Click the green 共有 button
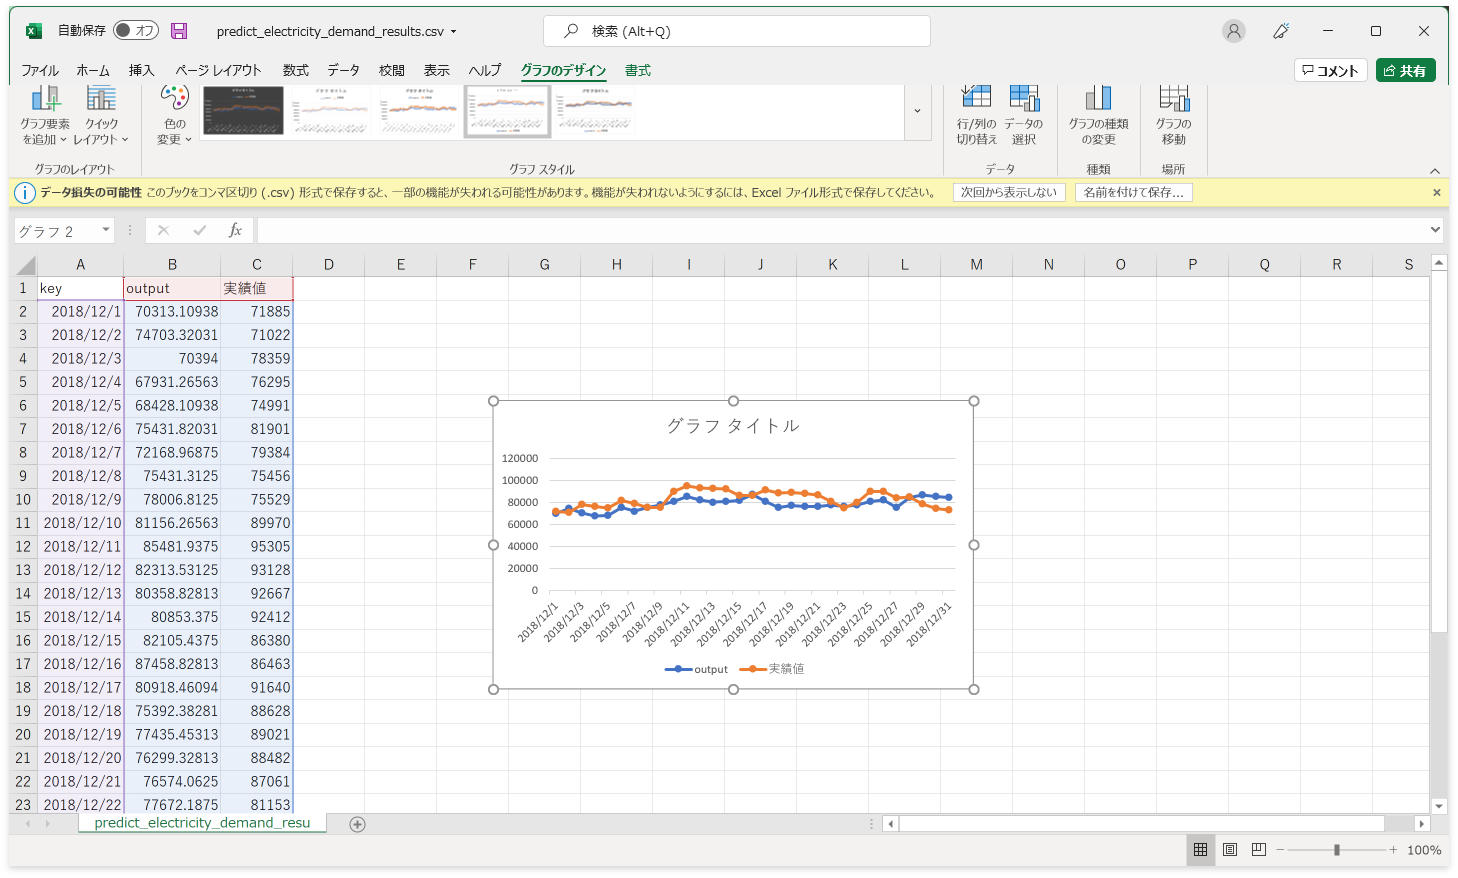1458x878 pixels. (x=1405, y=70)
